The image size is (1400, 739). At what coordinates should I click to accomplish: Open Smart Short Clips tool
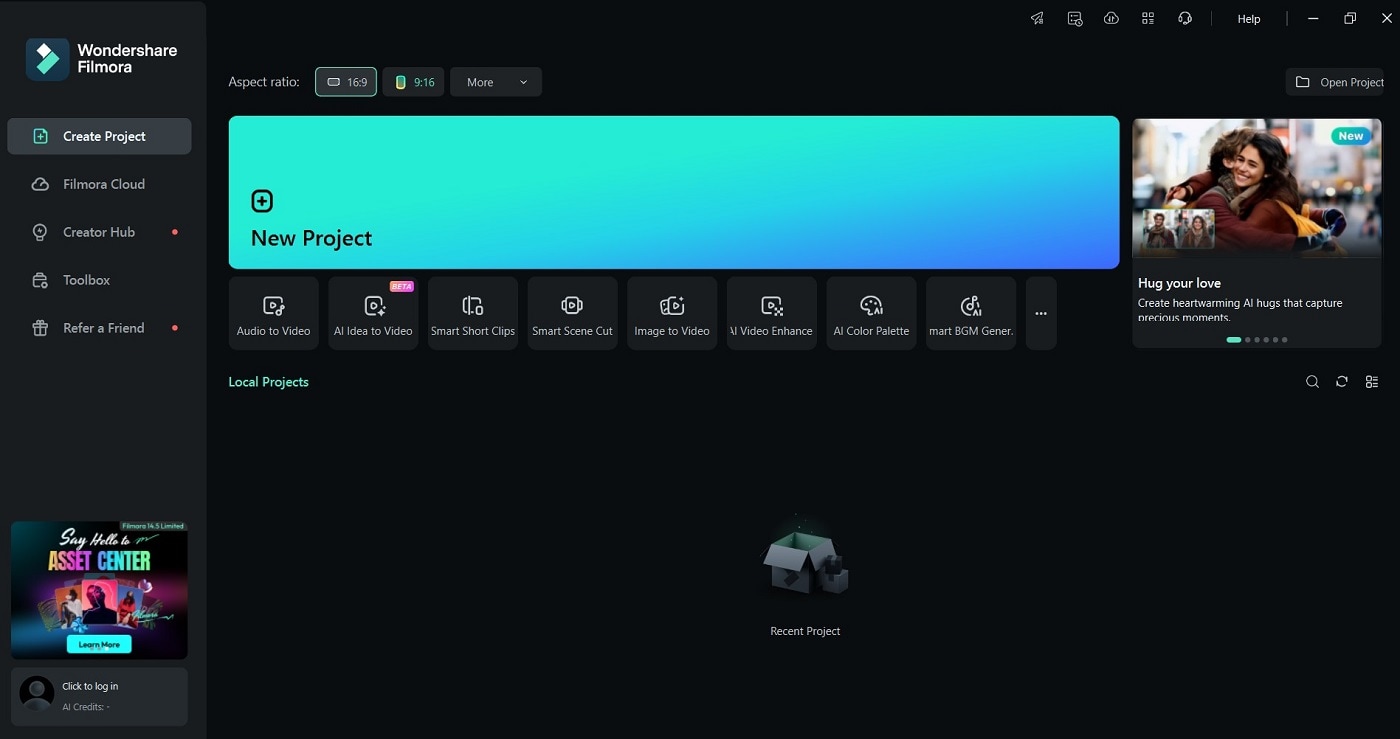point(473,313)
